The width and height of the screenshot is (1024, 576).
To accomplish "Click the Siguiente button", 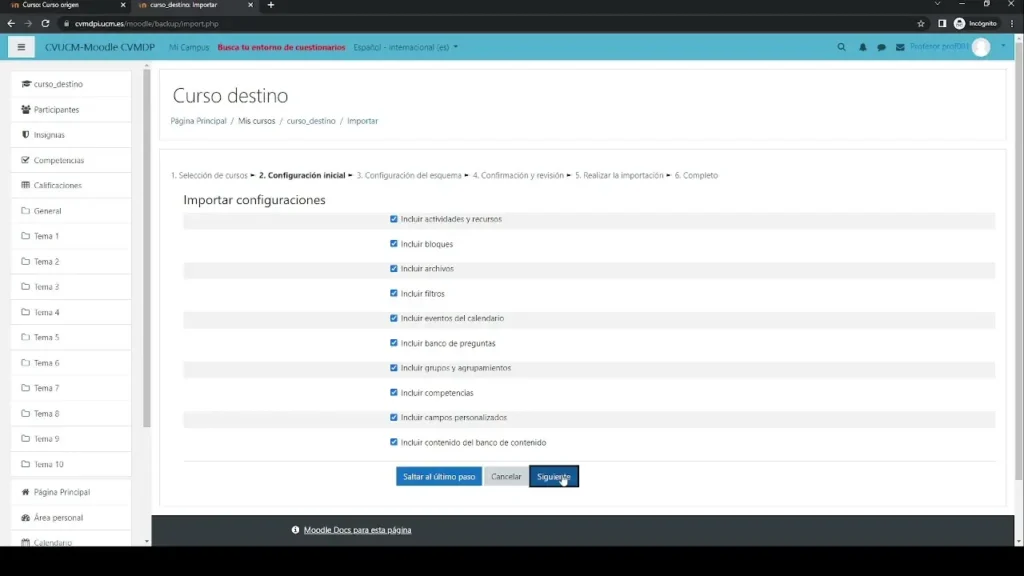I will [x=553, y=477].
